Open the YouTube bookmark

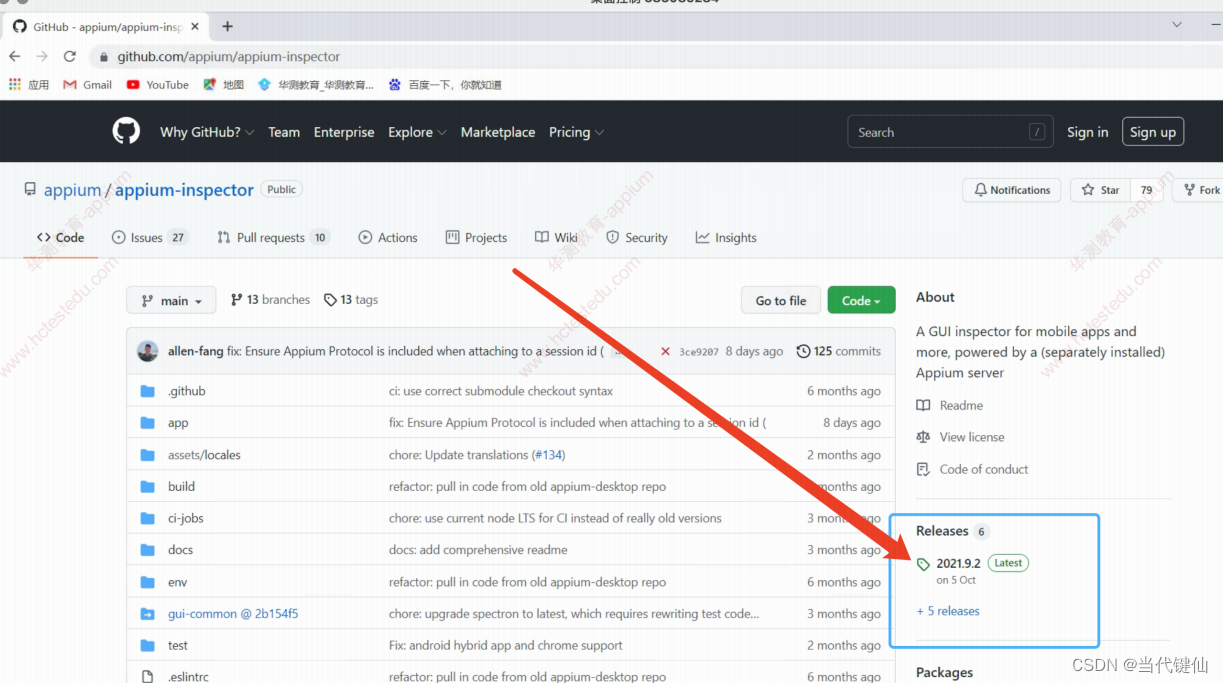[158, 85]
